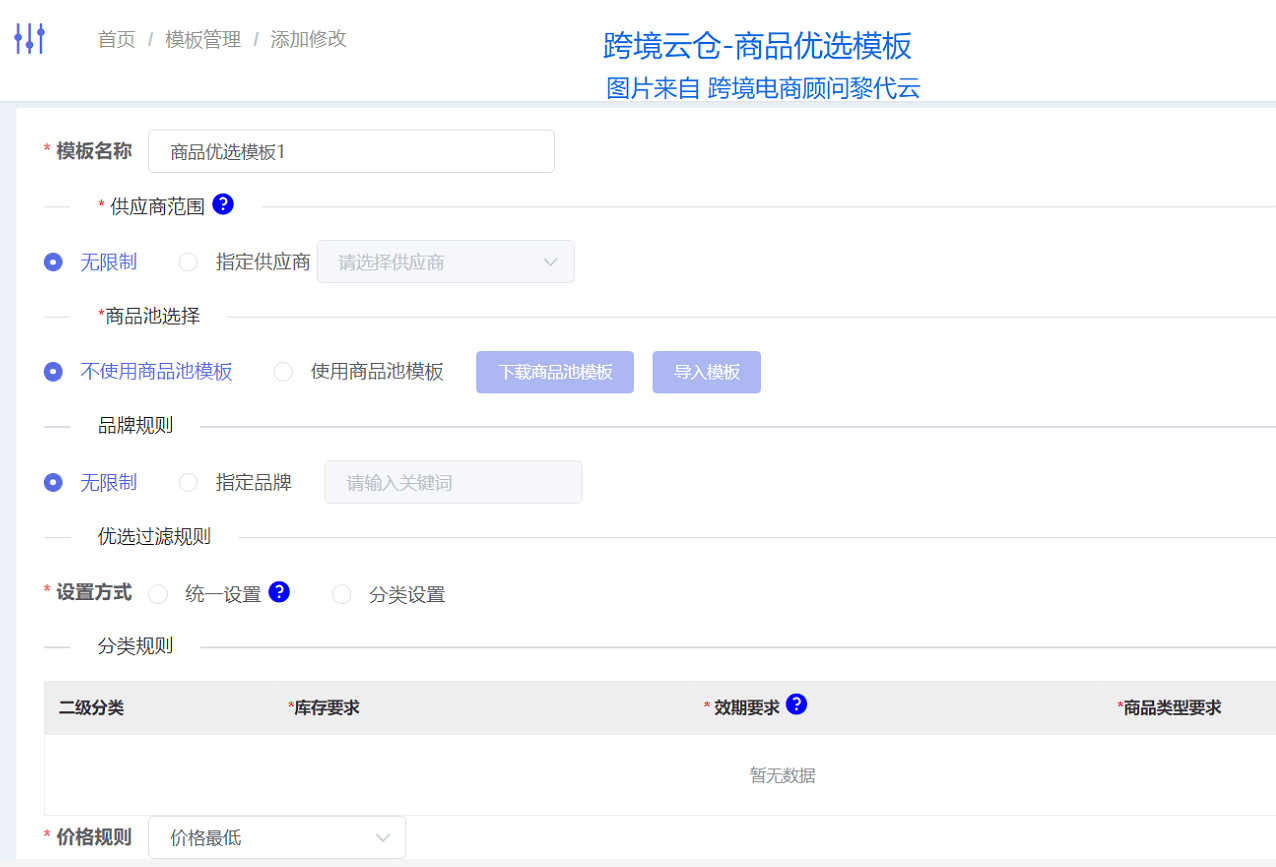
Task: Go to 首页 via breadcrumb
Action: (116, 39)
